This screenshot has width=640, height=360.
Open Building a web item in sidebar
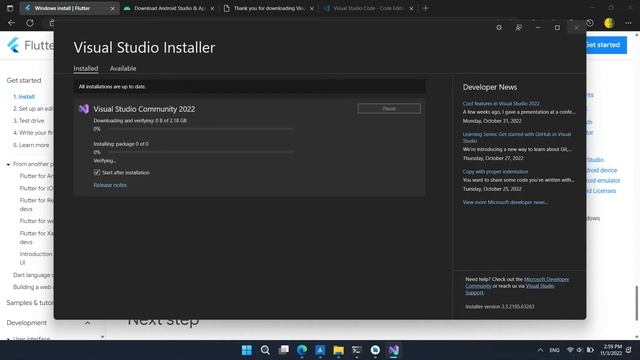tap(33, 287)
